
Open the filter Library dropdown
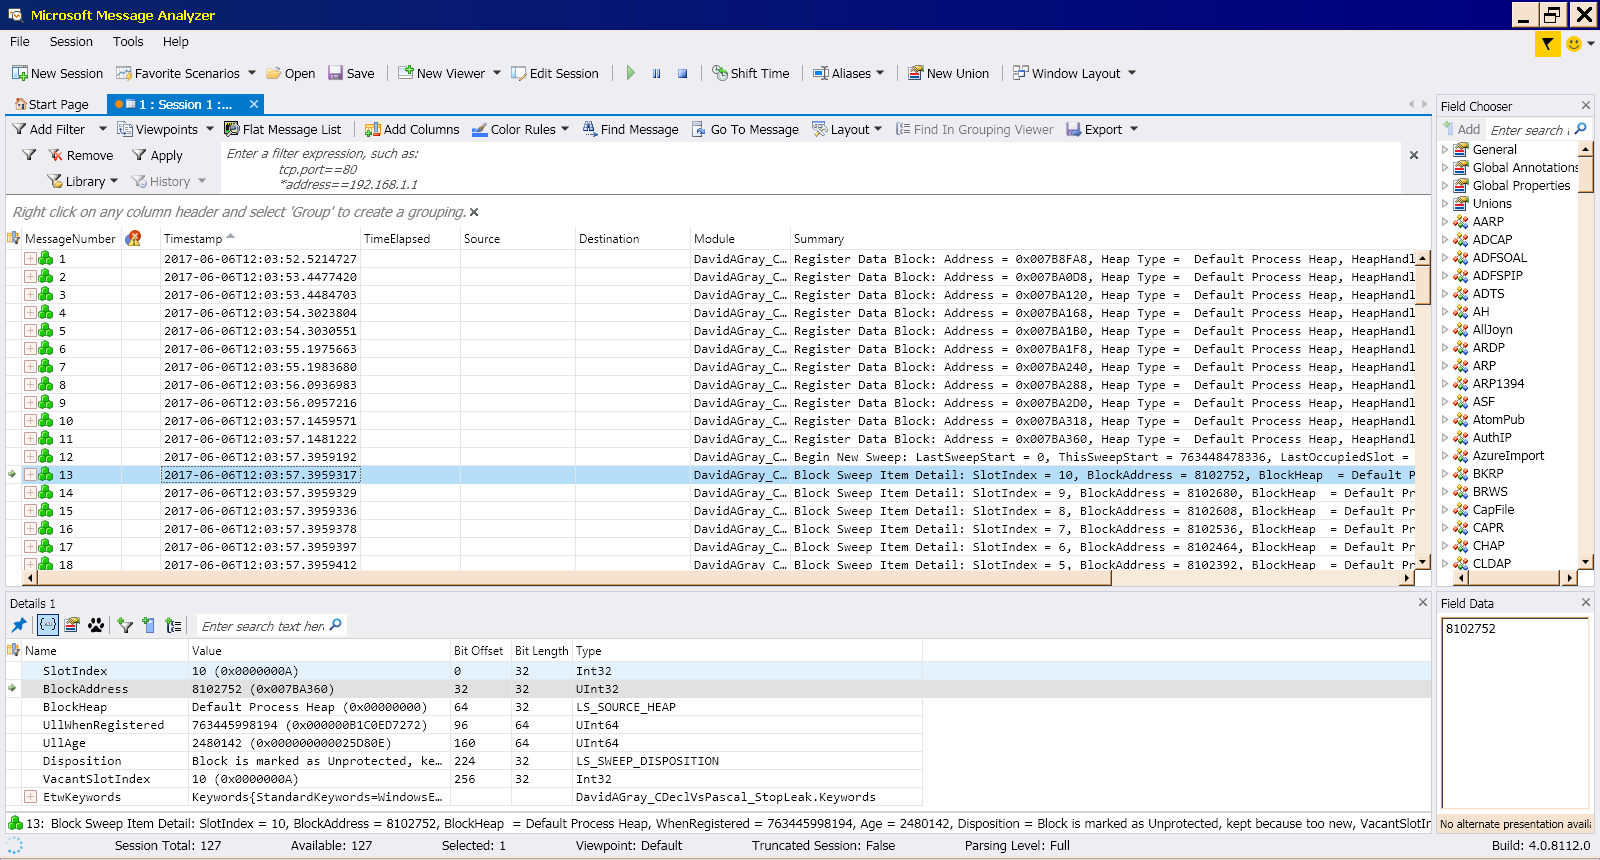click(x=82, y=181)
